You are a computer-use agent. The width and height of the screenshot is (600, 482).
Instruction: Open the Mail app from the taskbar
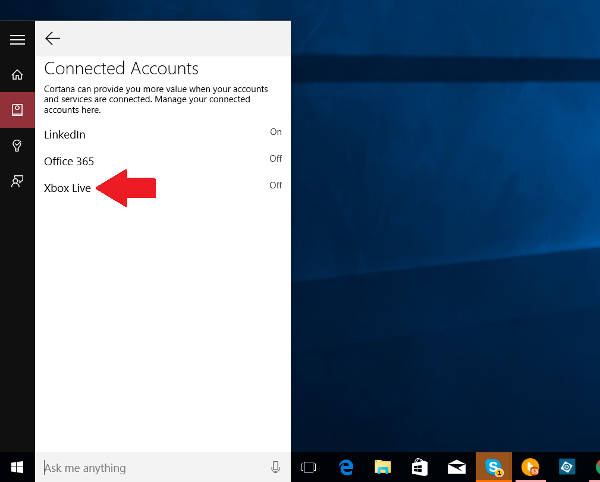pos(457,467)
